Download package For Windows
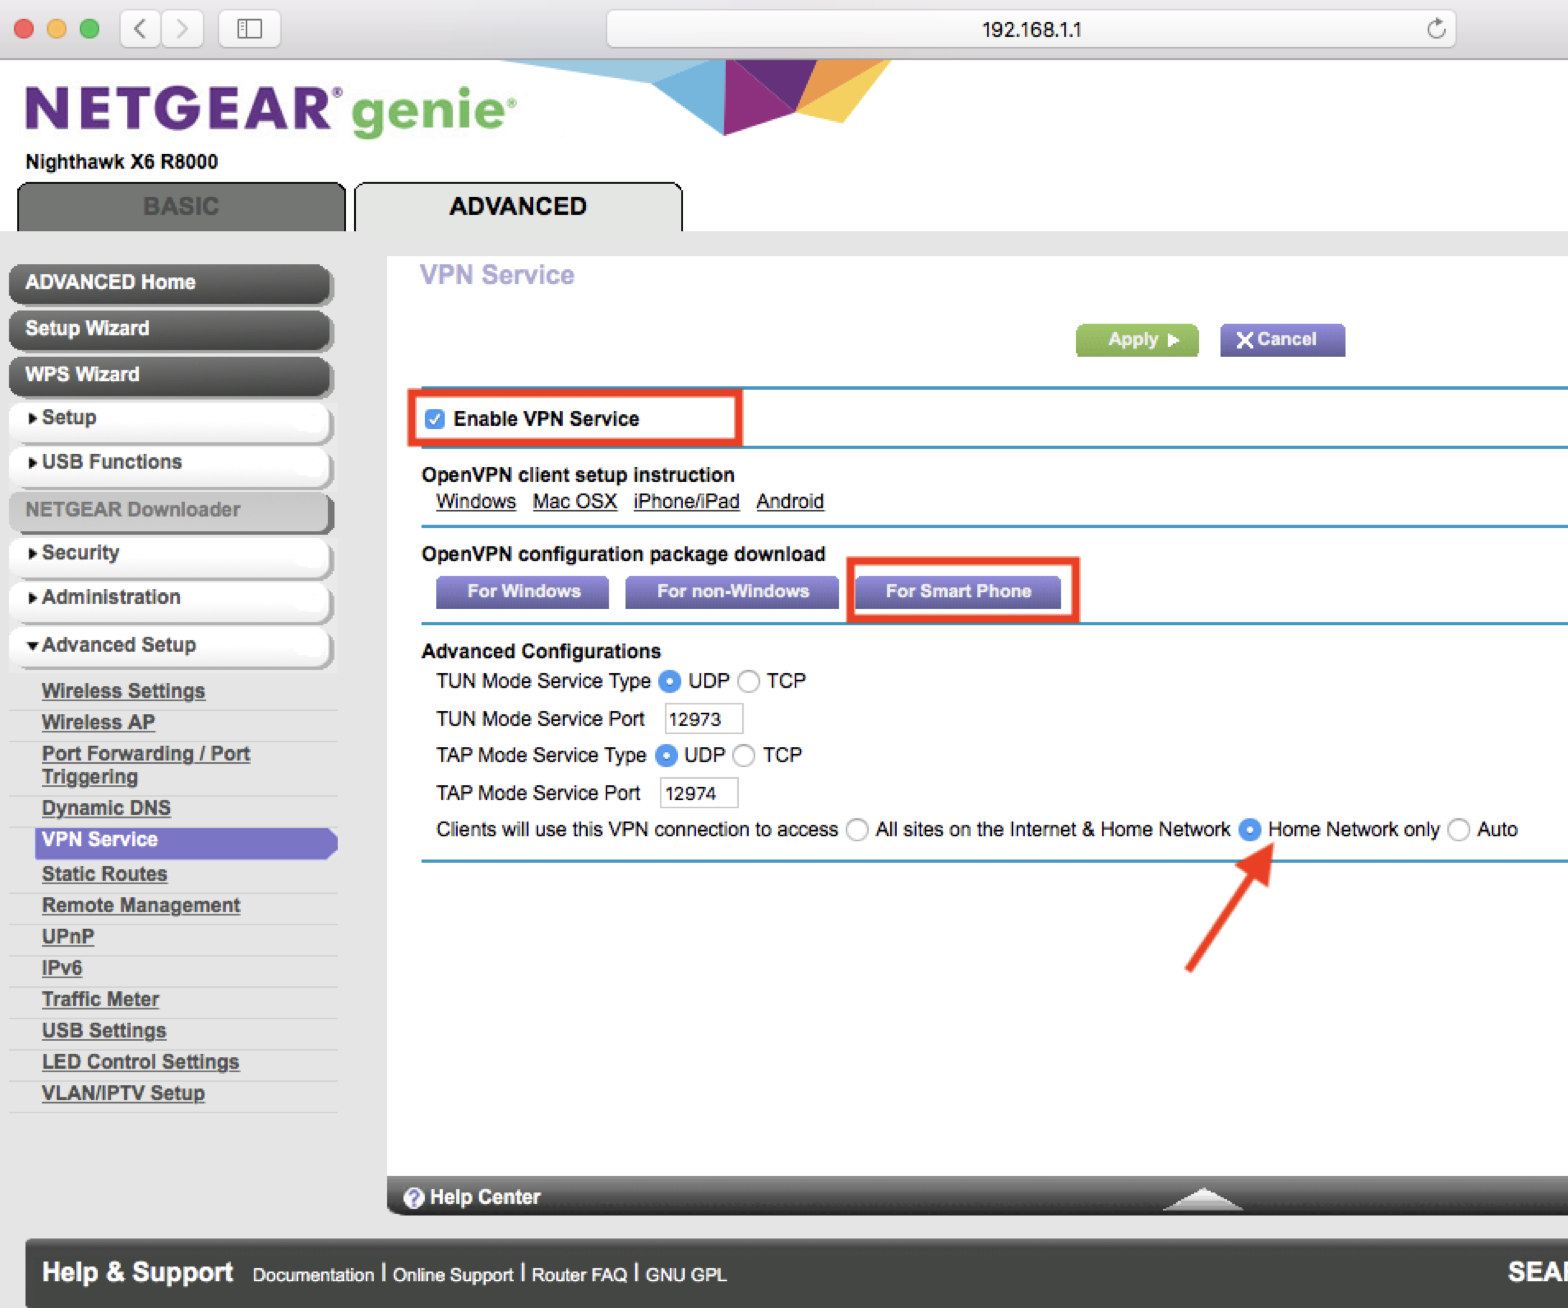 coord(523,592)
